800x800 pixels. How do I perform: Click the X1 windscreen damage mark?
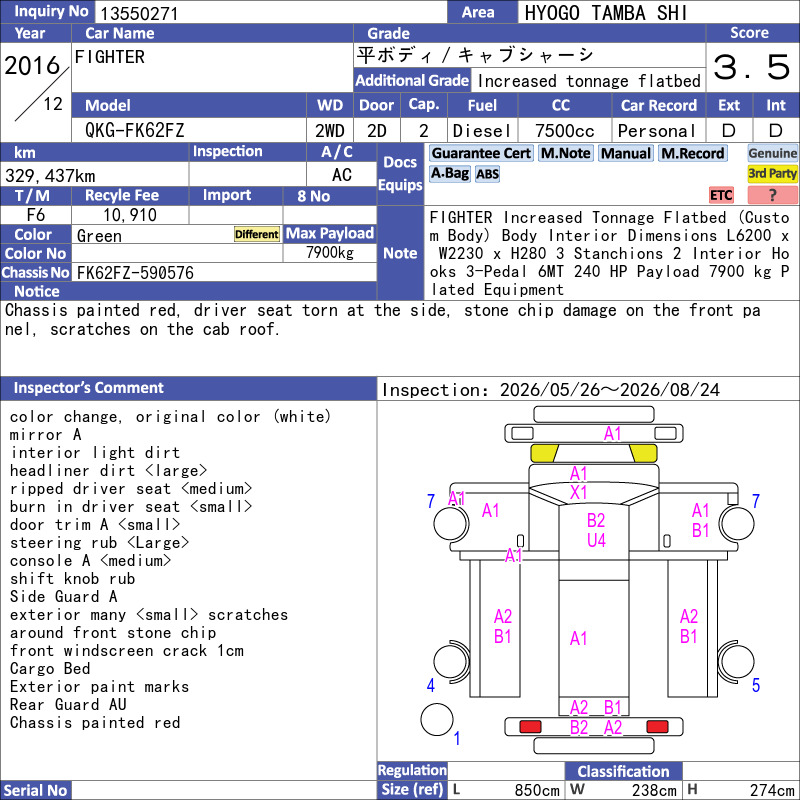(578, 493)
